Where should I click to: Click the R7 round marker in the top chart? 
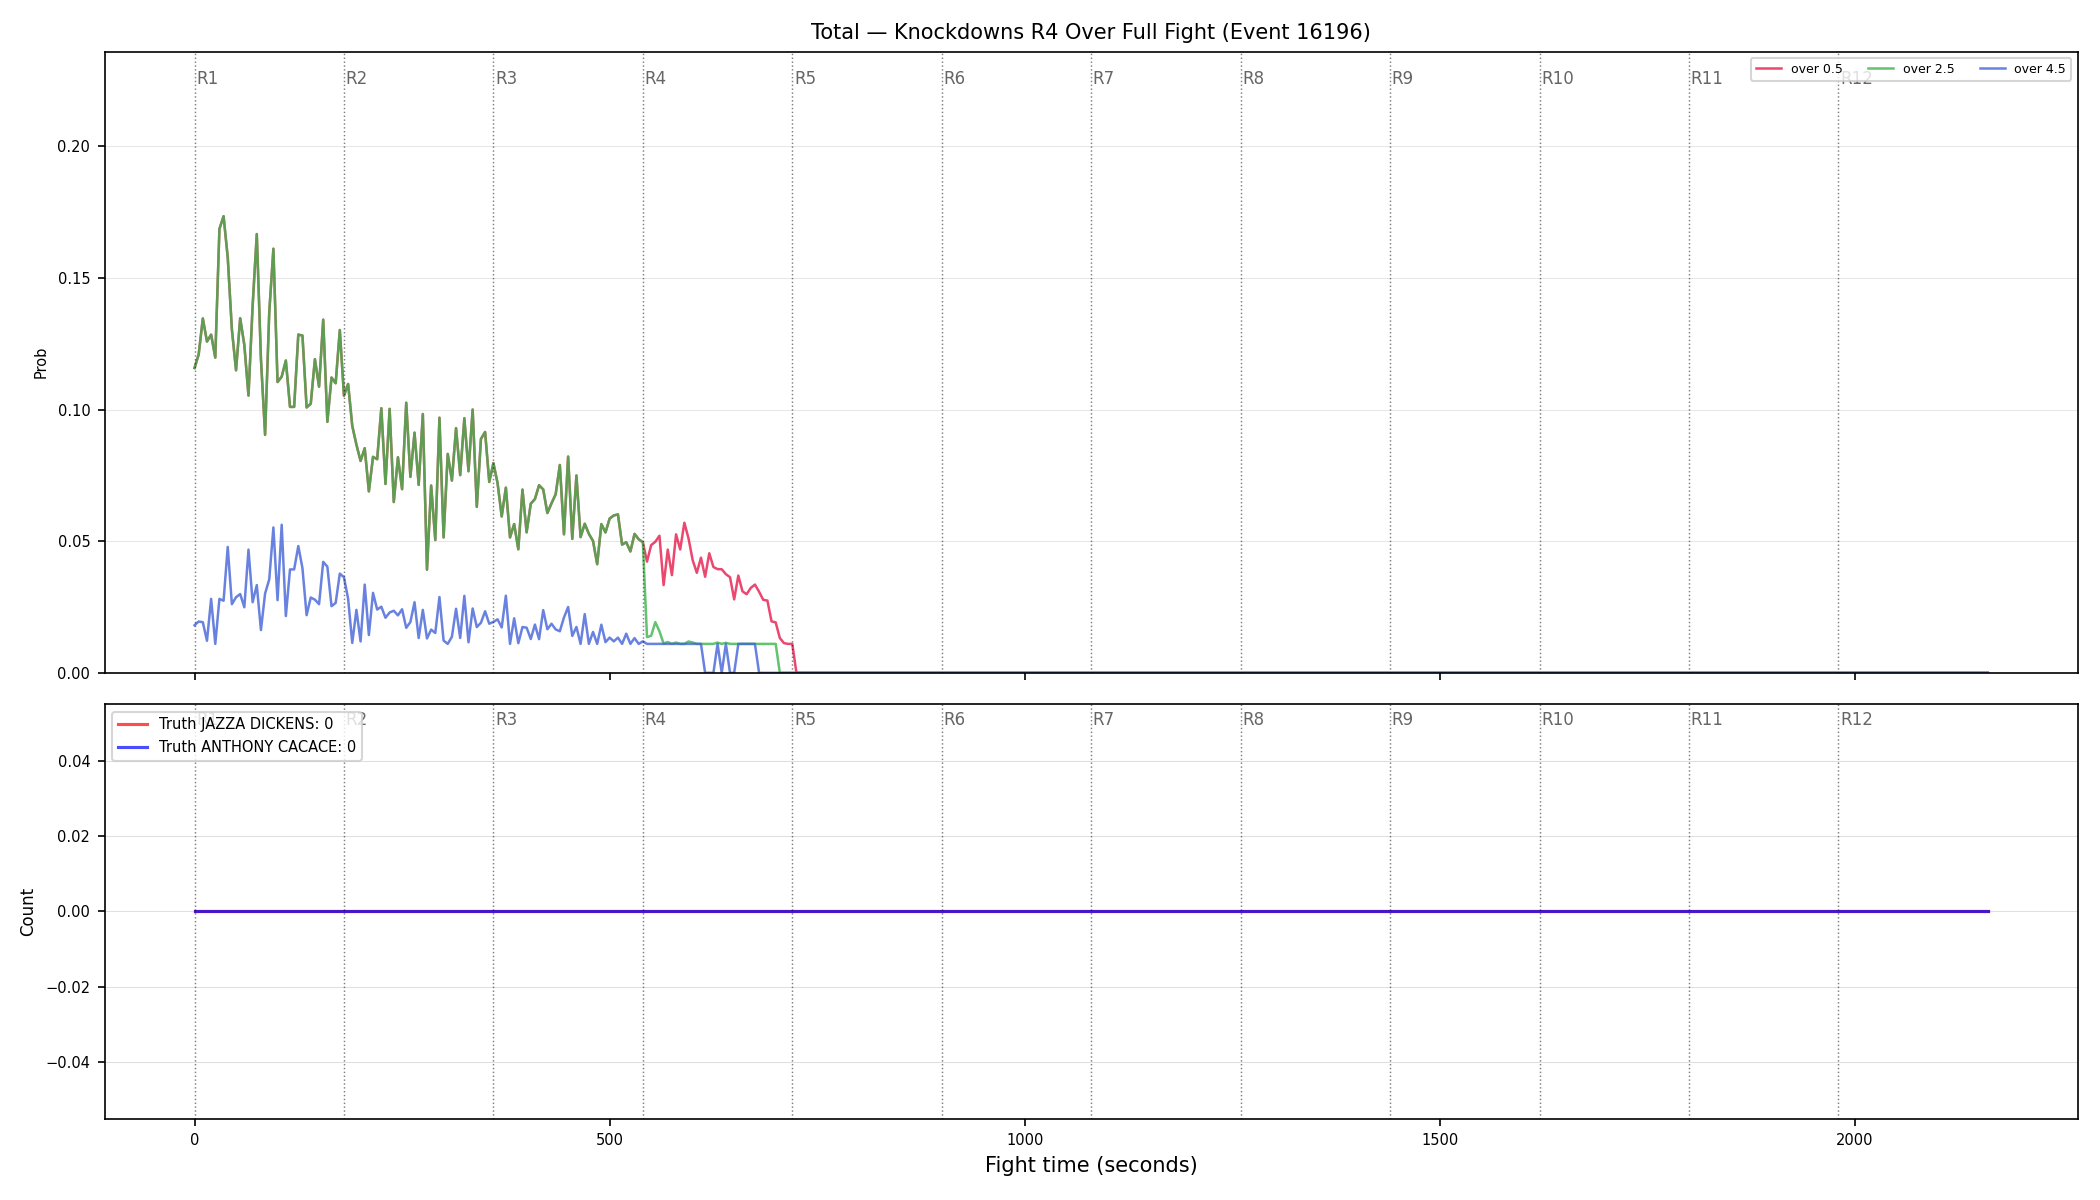[x=1103, y=78]
